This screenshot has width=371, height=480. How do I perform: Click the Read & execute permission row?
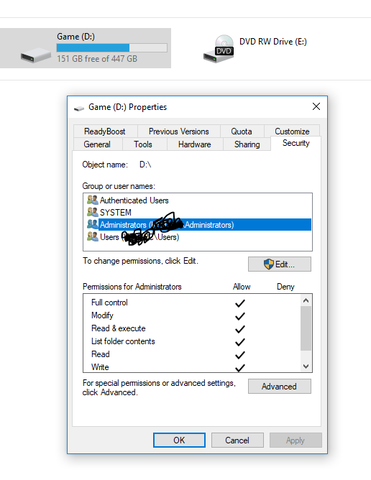[x=192, y=328]
